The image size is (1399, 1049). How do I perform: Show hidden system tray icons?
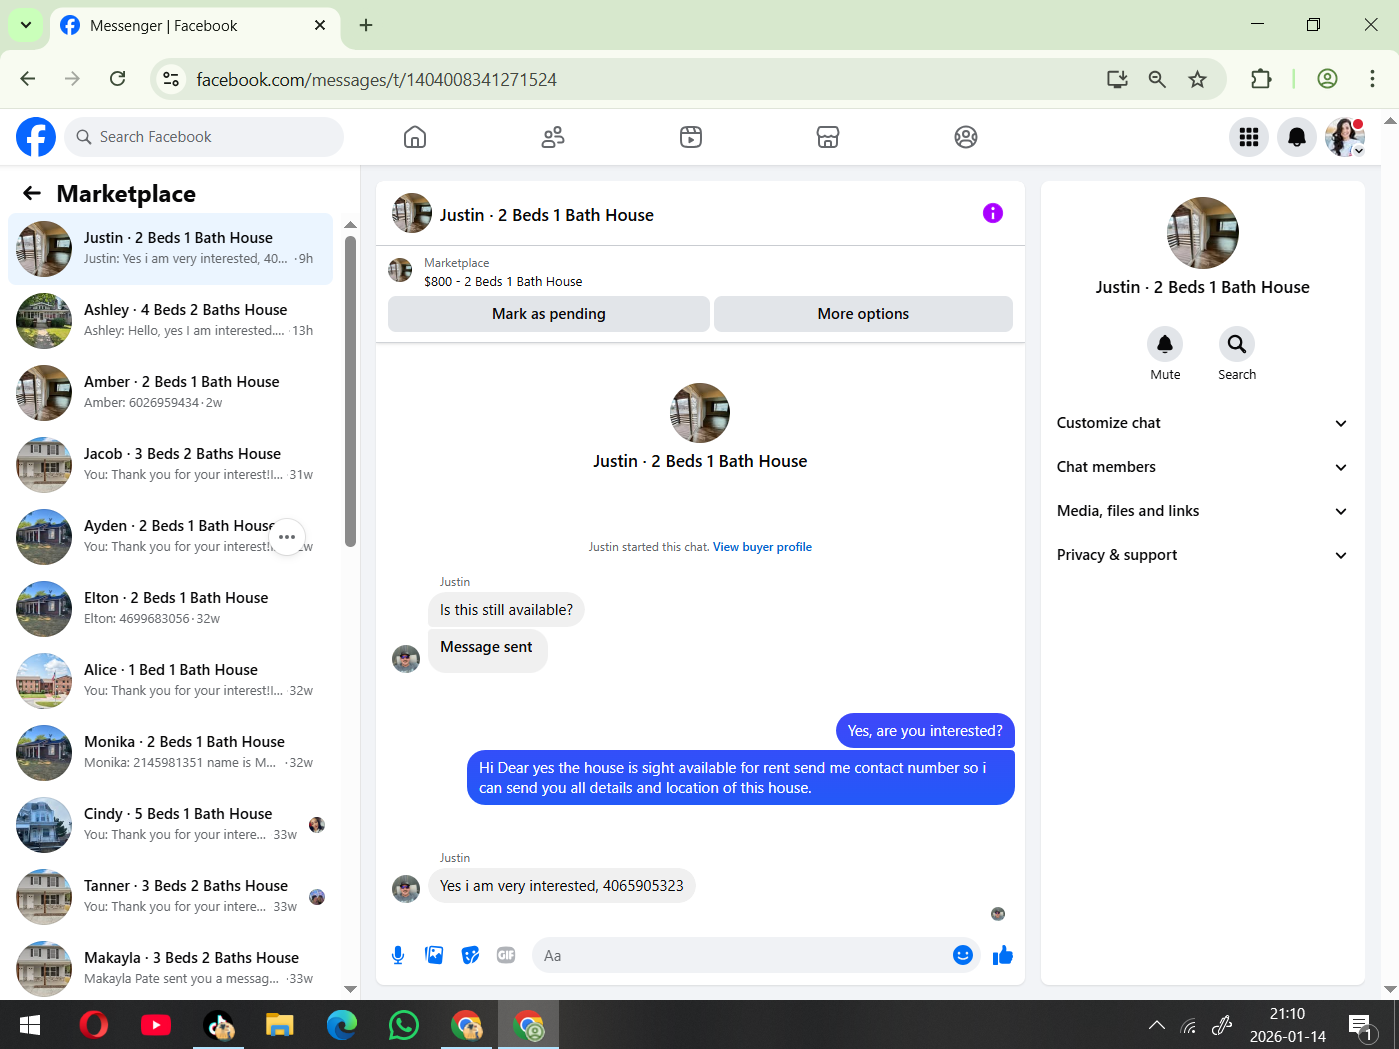pos(1157,1025)
